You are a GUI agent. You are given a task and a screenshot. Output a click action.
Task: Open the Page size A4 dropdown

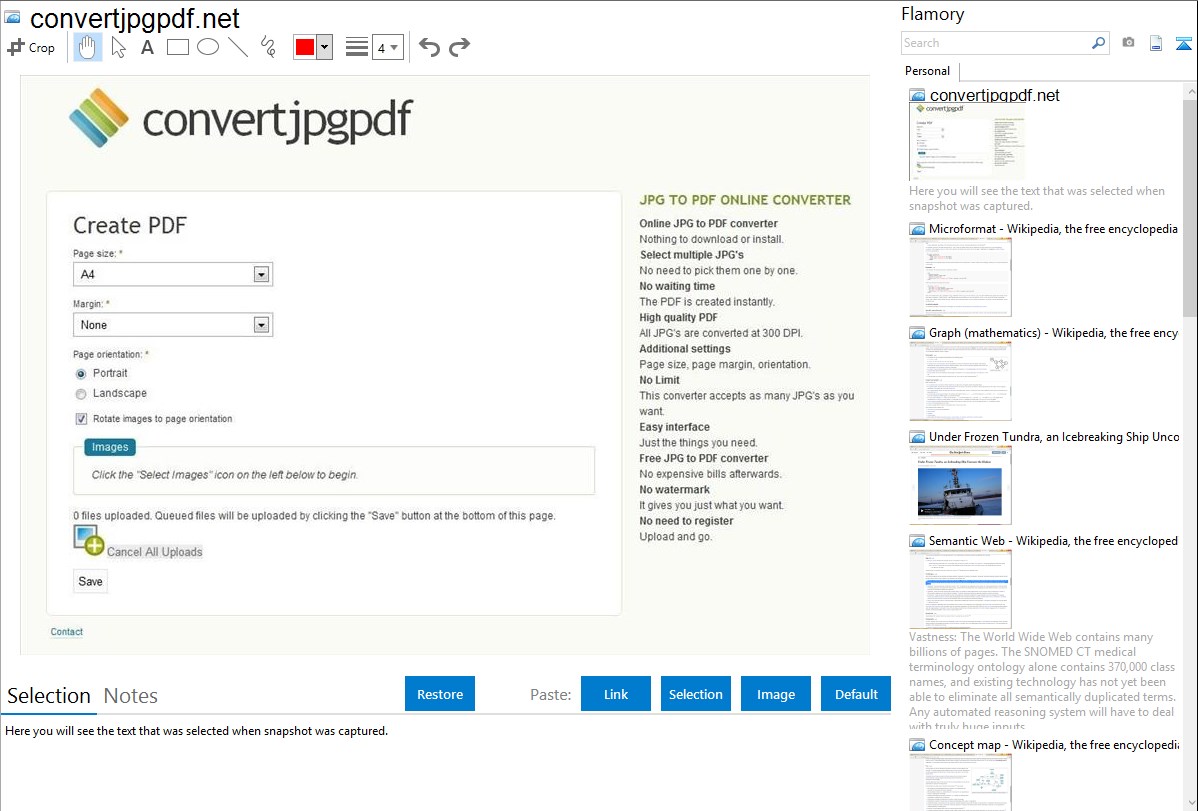click(x=173, y=274)
